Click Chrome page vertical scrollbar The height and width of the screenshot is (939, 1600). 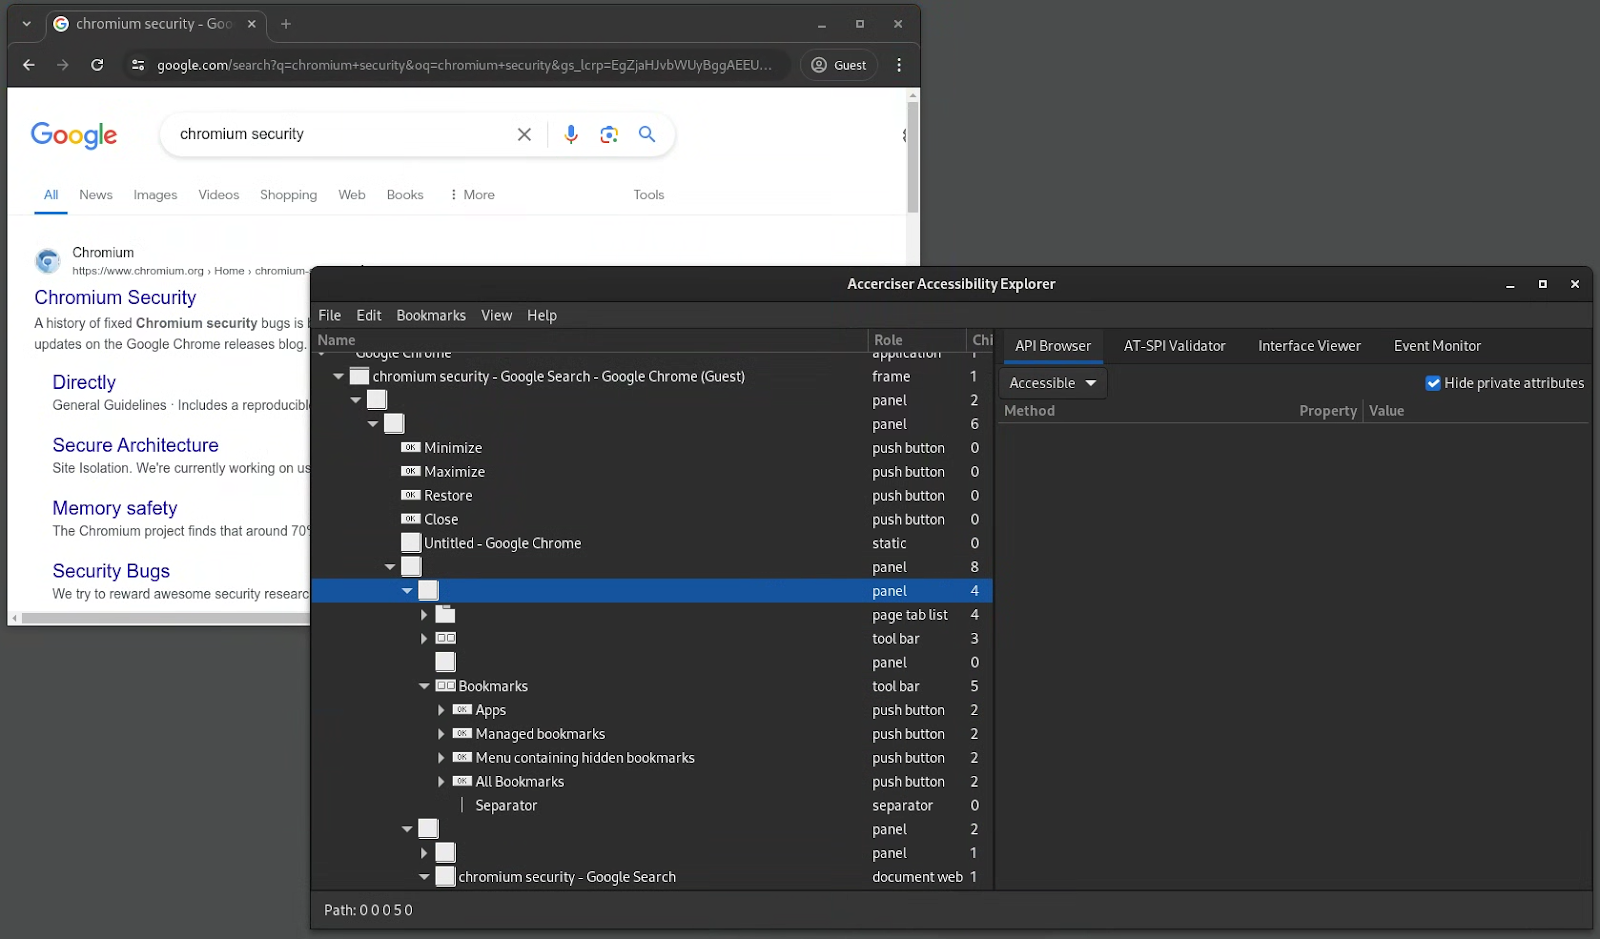(912, 155)
